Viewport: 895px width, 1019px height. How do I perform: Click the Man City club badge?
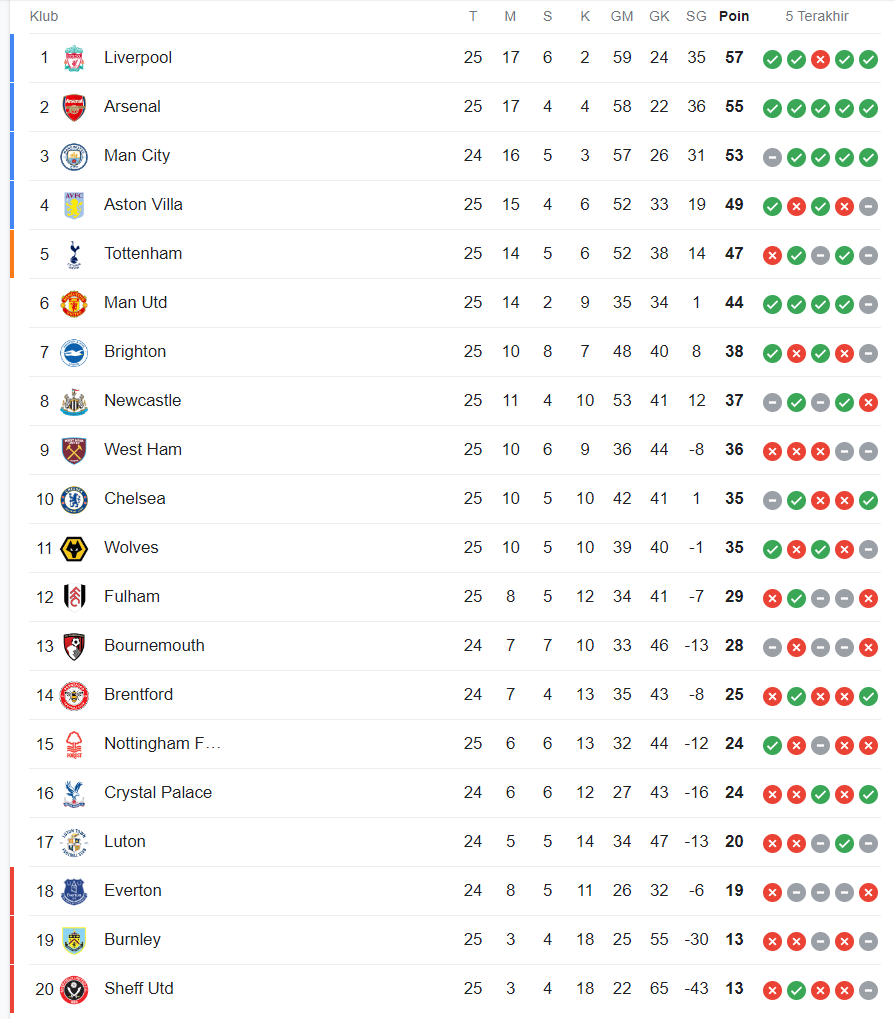pyautogui.click(x=74, y=157)
